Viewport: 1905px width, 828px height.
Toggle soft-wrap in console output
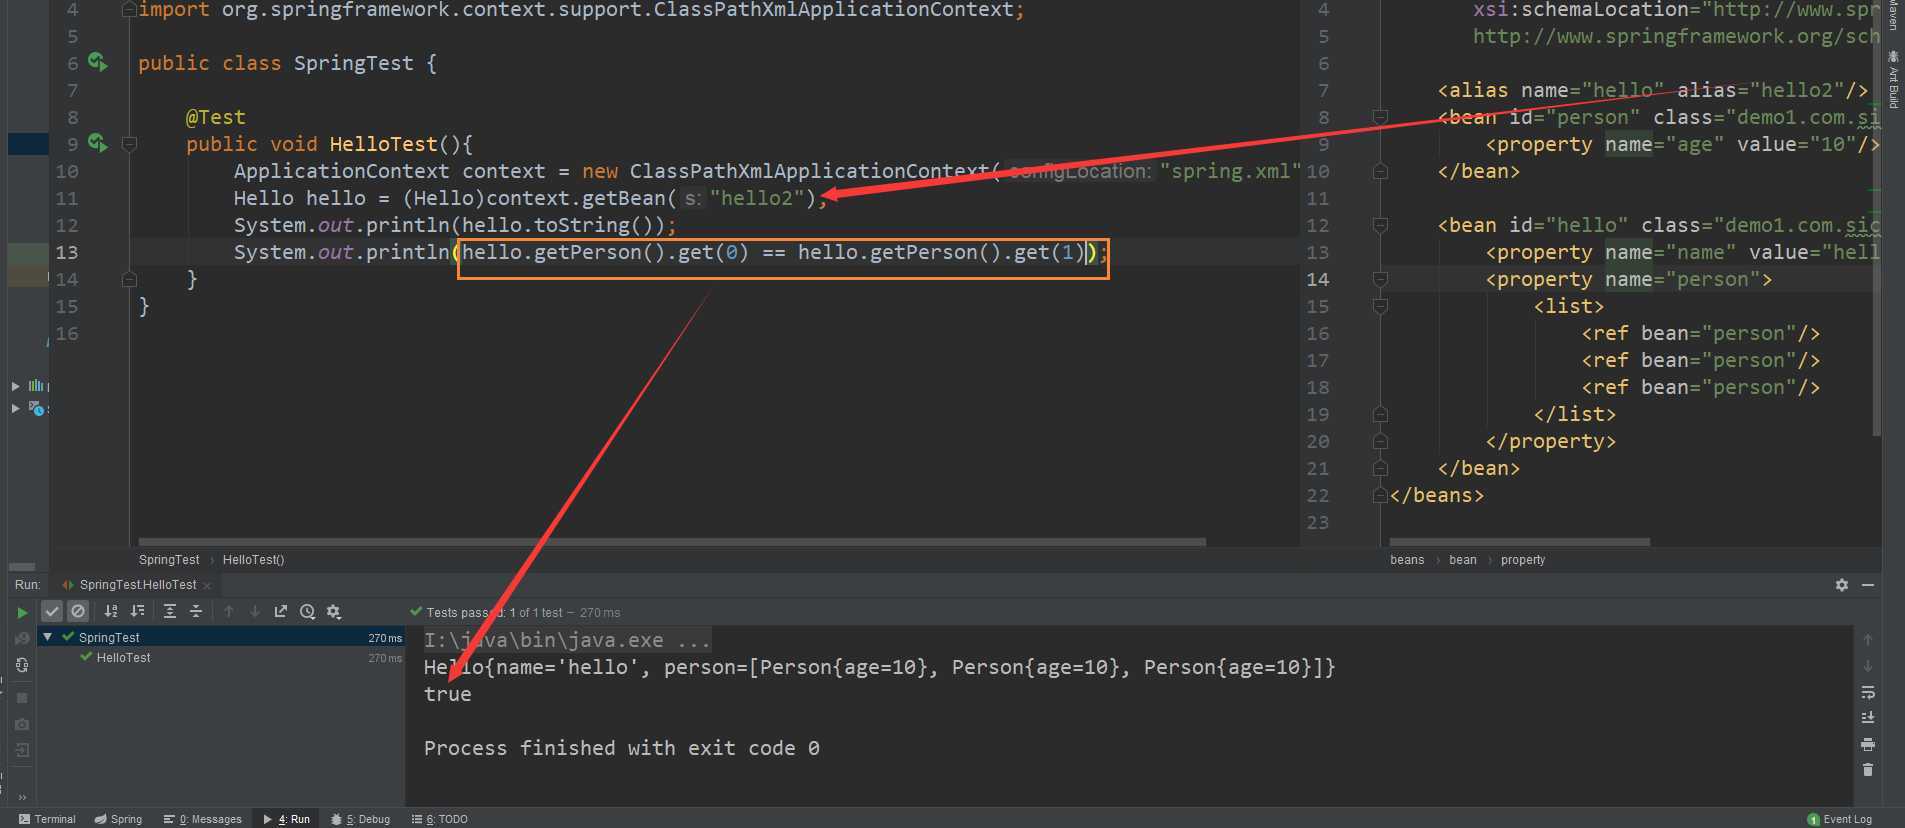pyautogui.click(x=1867, y=692)
